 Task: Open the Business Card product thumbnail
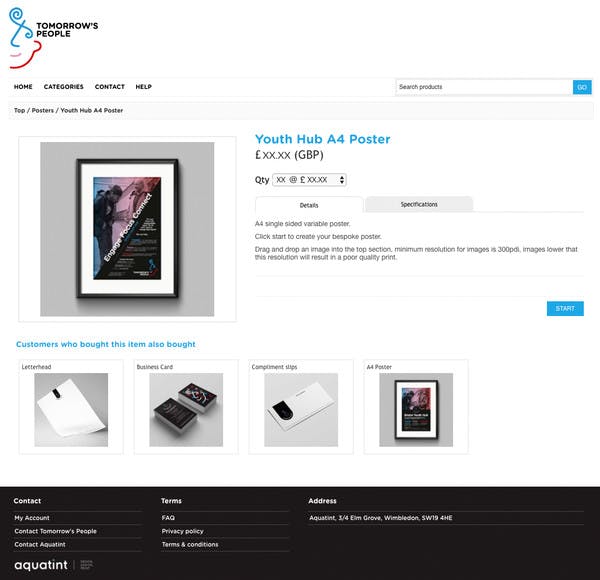point(186,410)
